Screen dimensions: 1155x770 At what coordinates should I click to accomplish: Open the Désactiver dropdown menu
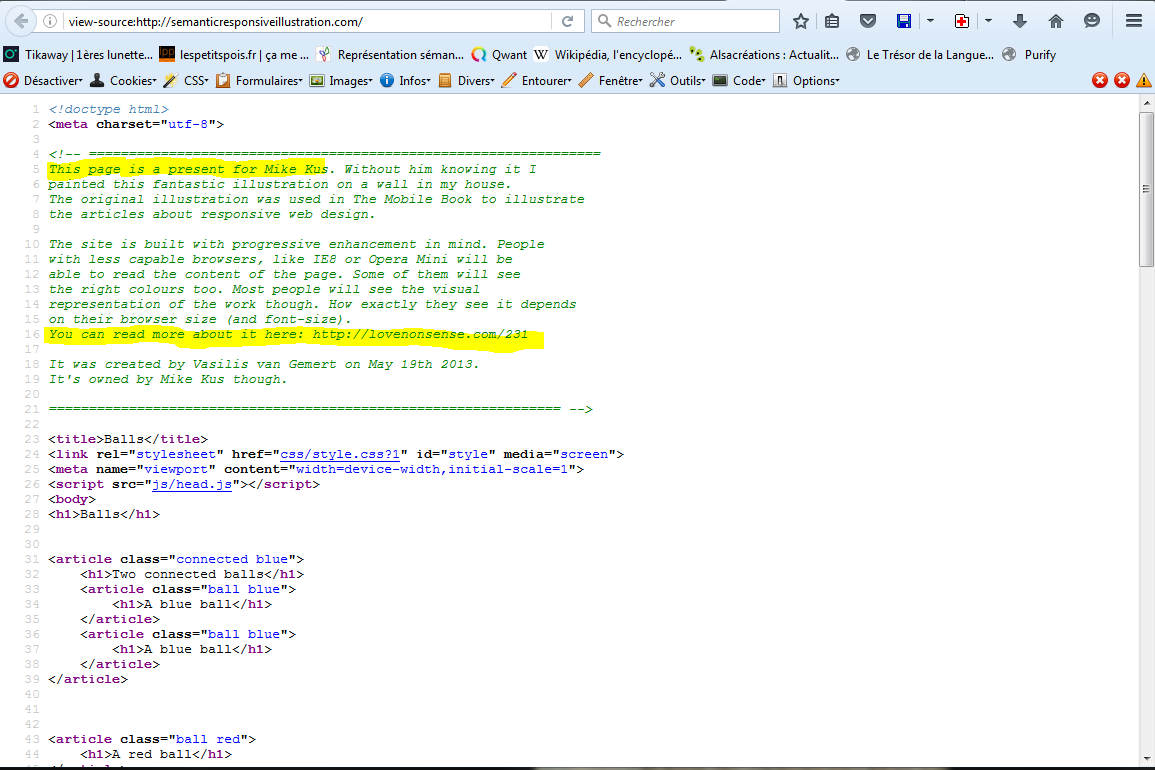click(45, 80)
